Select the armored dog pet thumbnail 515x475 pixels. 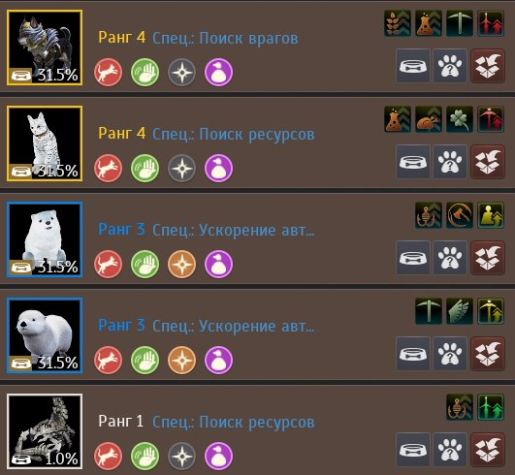(45, 48)
